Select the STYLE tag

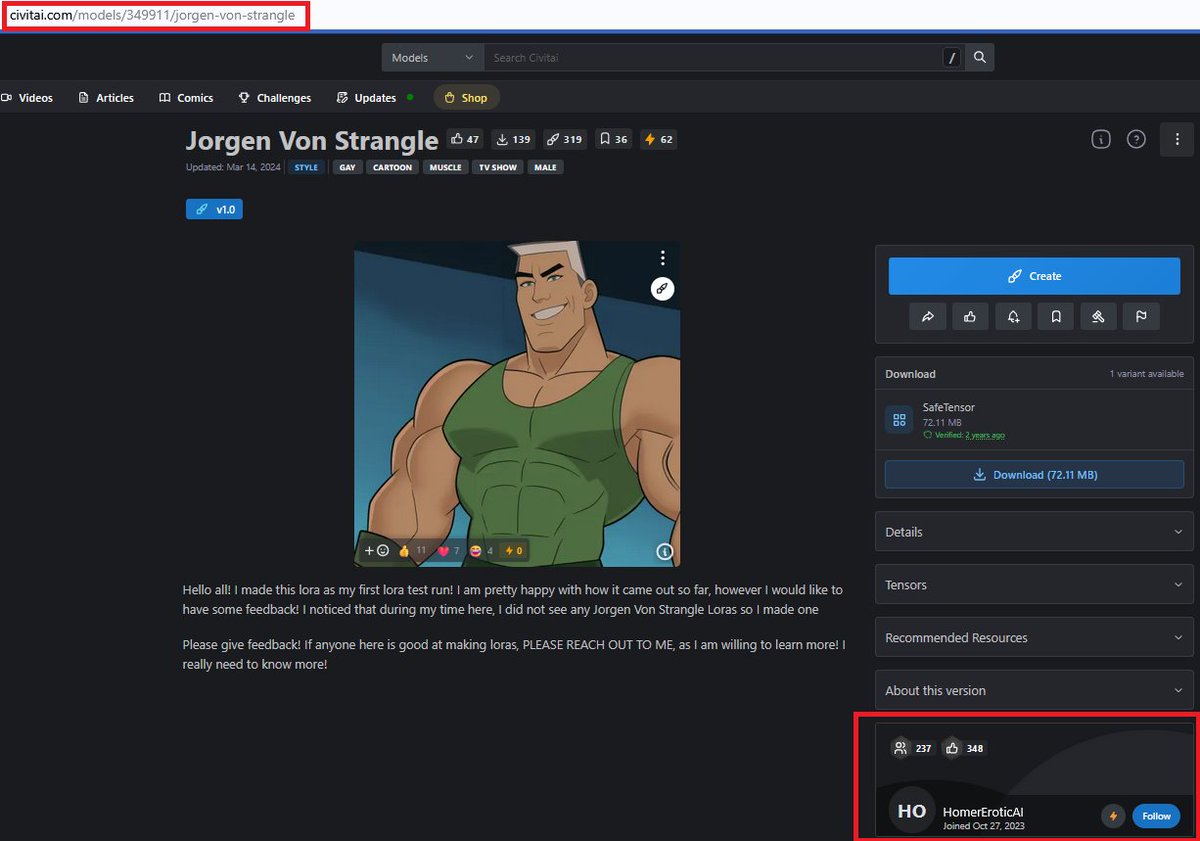pos(306,167)
